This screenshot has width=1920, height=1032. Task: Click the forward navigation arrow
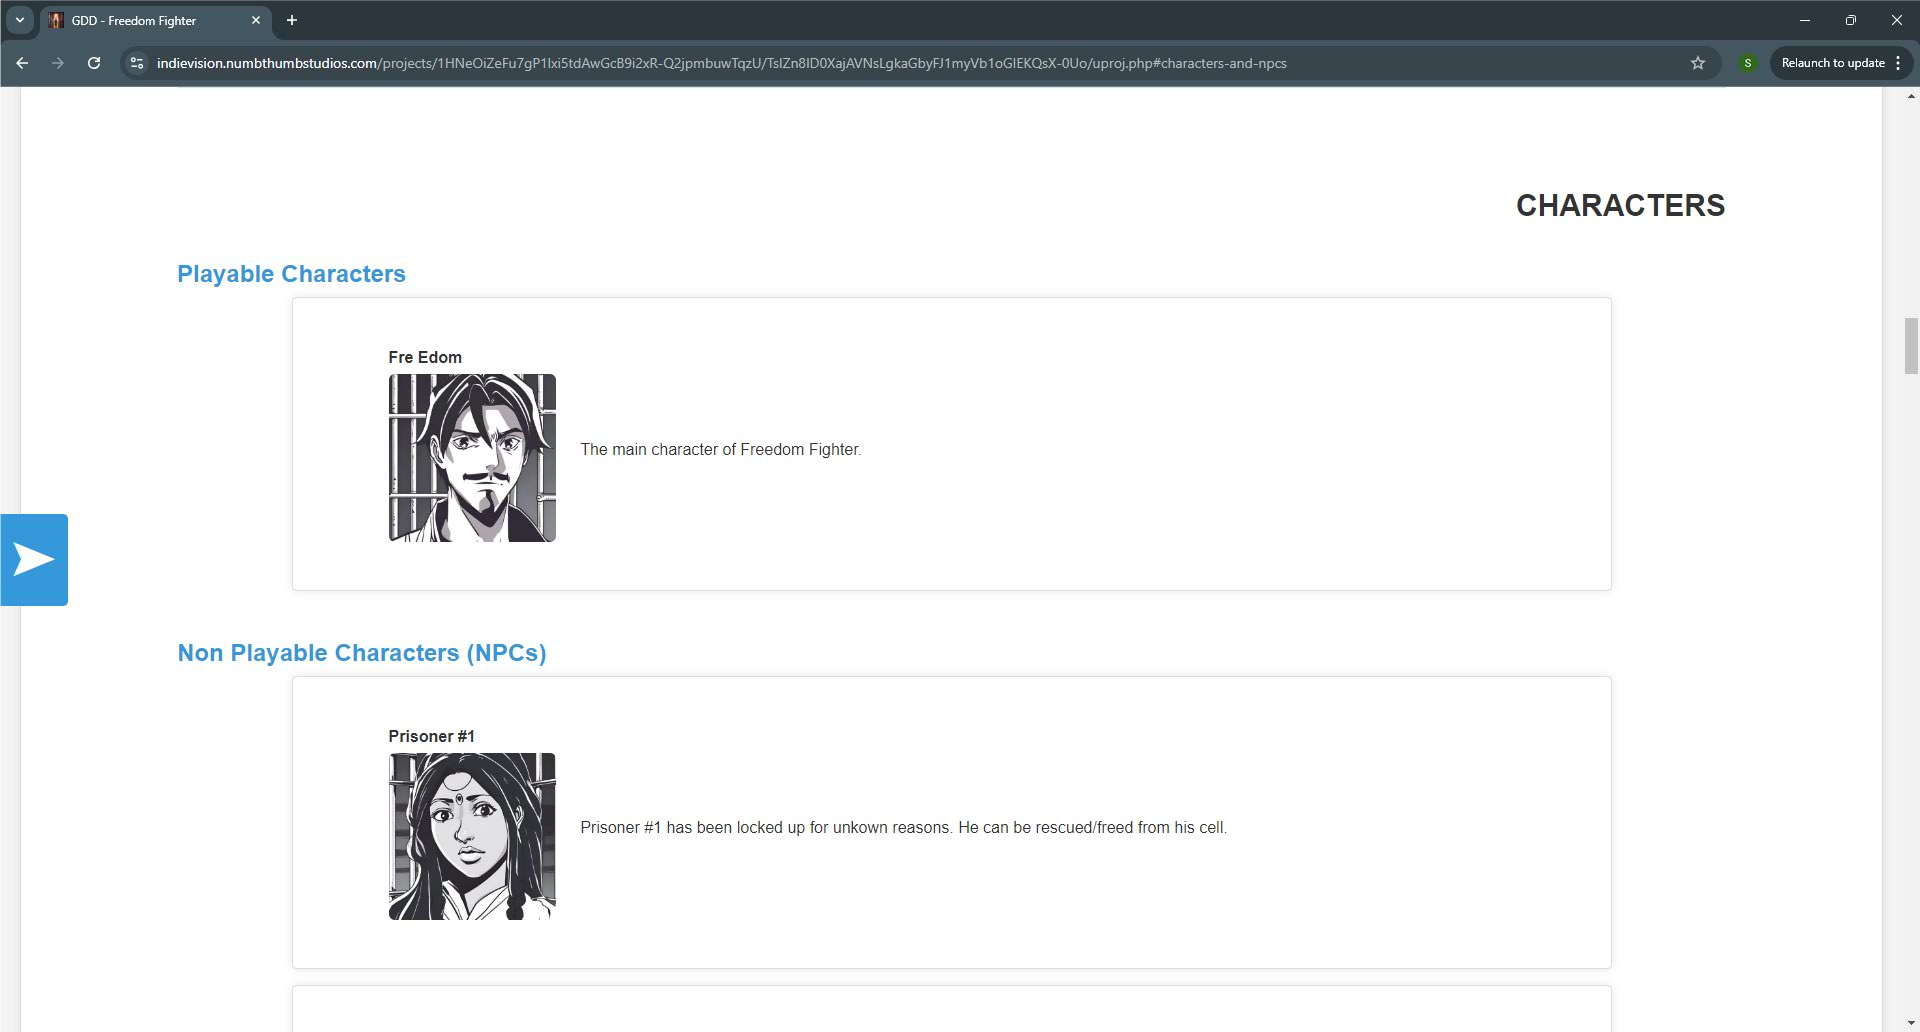(x=58, y=63)
